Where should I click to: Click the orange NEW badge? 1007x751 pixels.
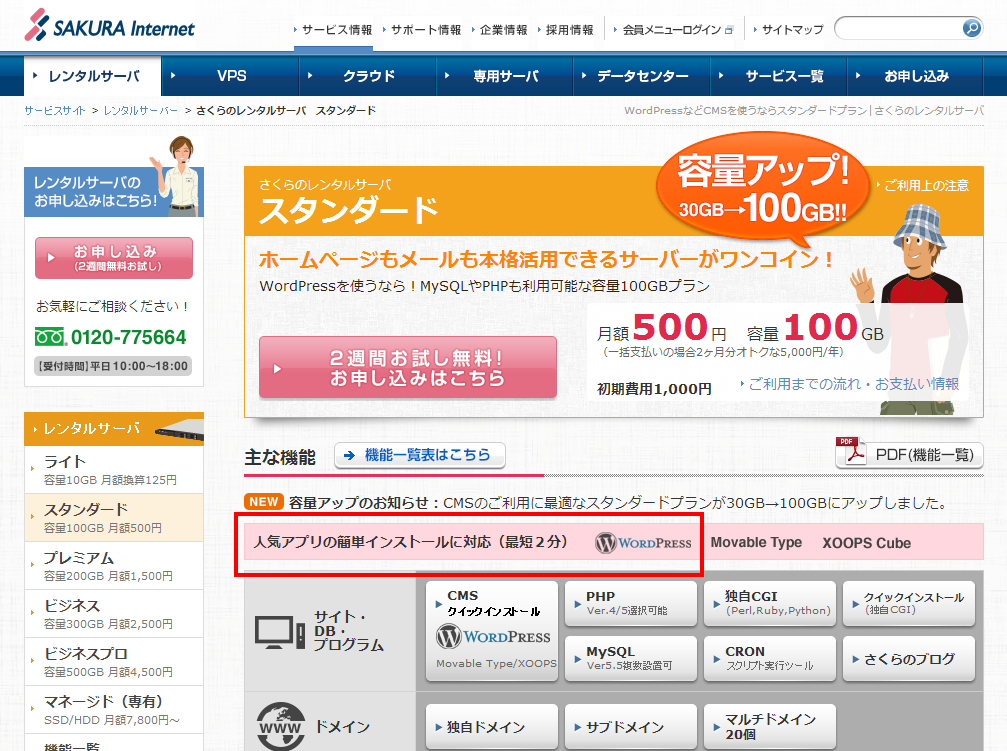tap(264, 502)
